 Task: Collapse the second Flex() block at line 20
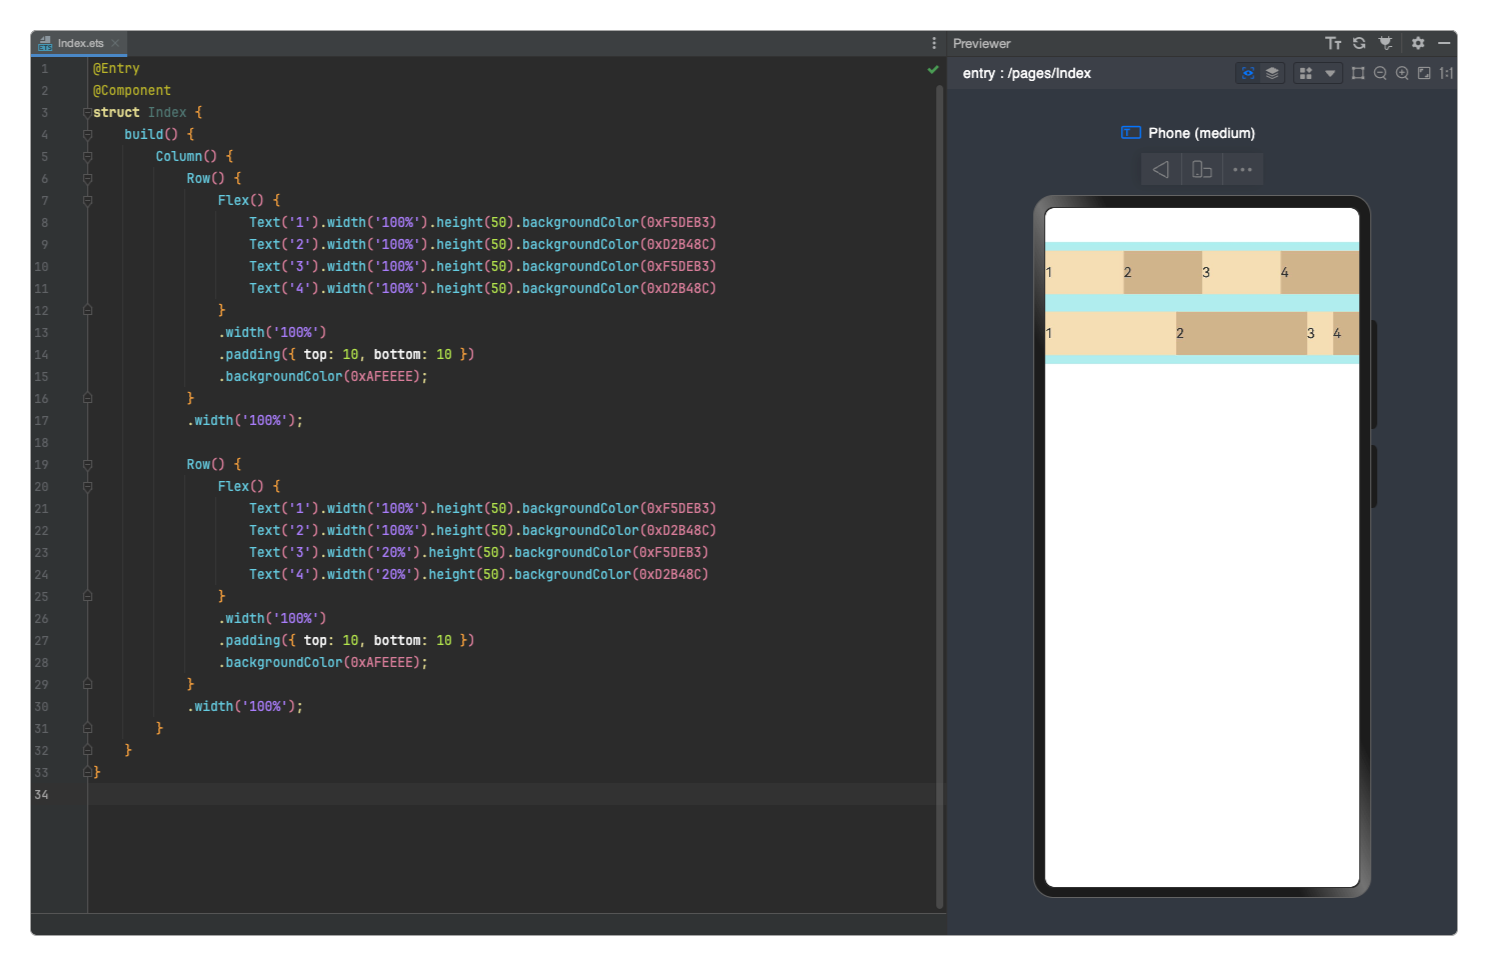tap(88, 486)
